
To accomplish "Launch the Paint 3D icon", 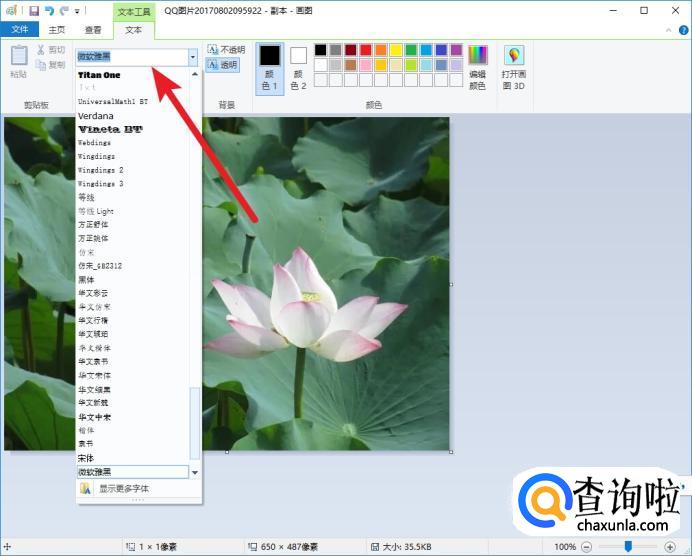I will [x=513, y=56].
